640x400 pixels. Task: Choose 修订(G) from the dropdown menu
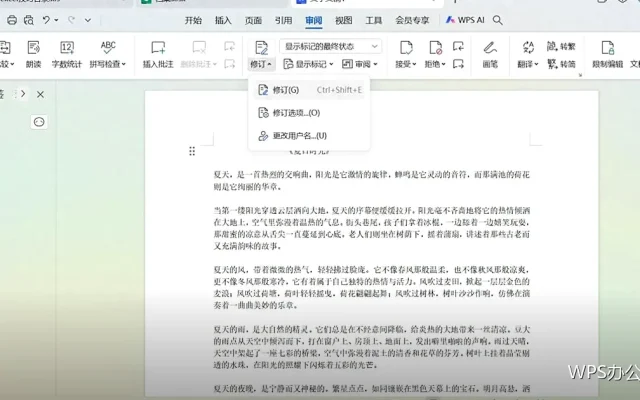pyautogui.click(x=309, y=90)
